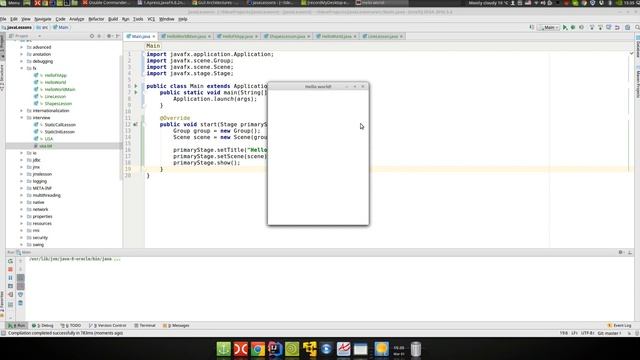Collapse the interview folder in project tree

point(22,118)
